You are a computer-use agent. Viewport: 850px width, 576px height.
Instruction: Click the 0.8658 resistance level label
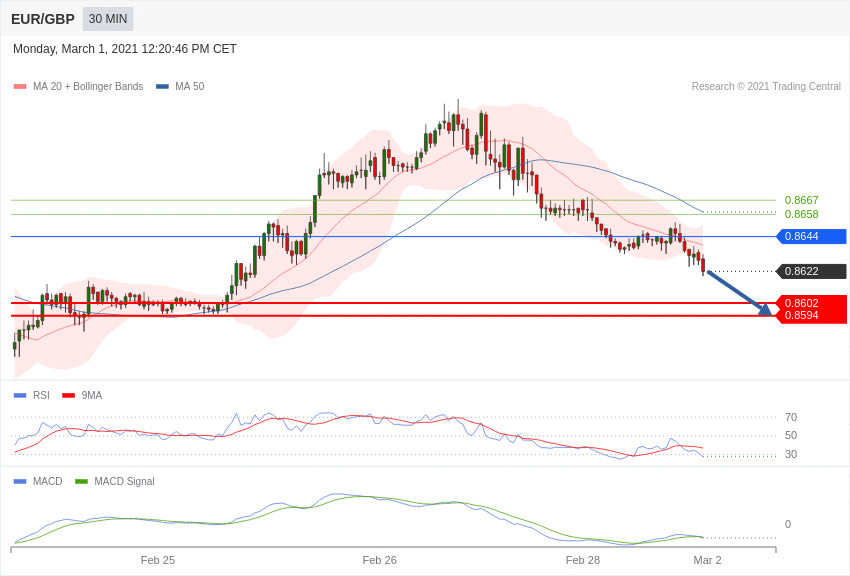[x=801, y=214]
